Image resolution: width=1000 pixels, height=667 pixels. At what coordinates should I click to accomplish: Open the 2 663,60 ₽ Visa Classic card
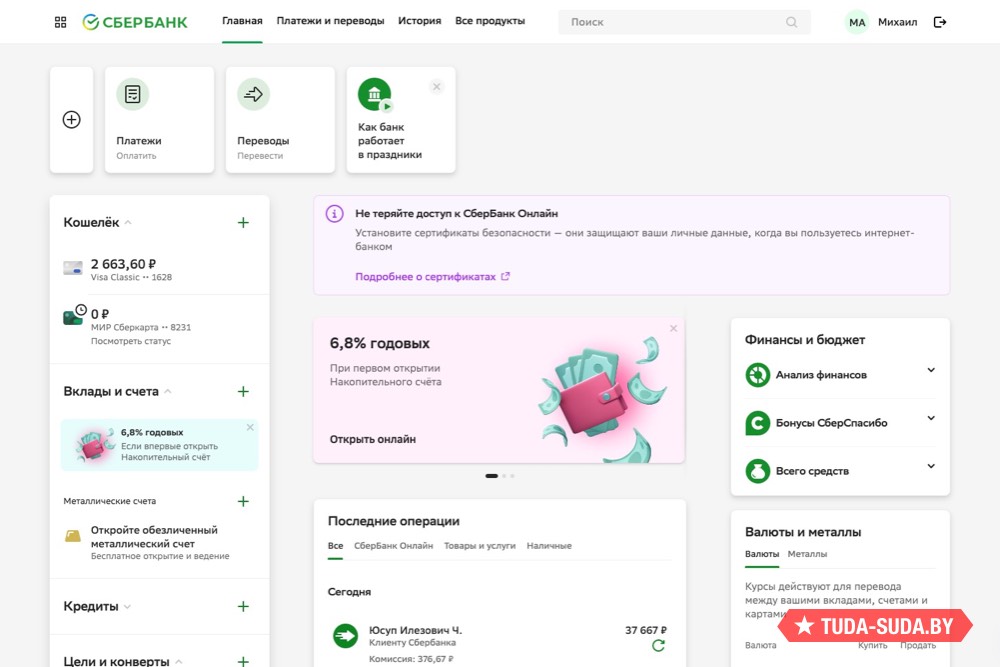(159, 269)
